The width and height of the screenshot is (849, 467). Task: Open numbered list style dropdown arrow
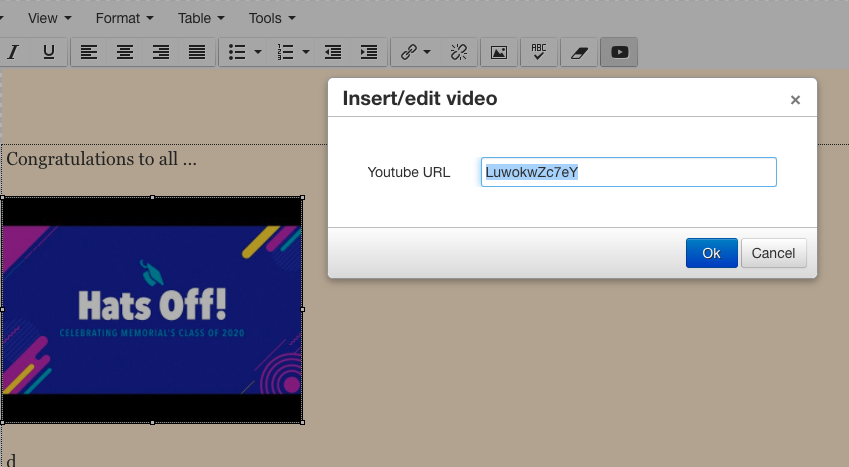click(306, 52)
